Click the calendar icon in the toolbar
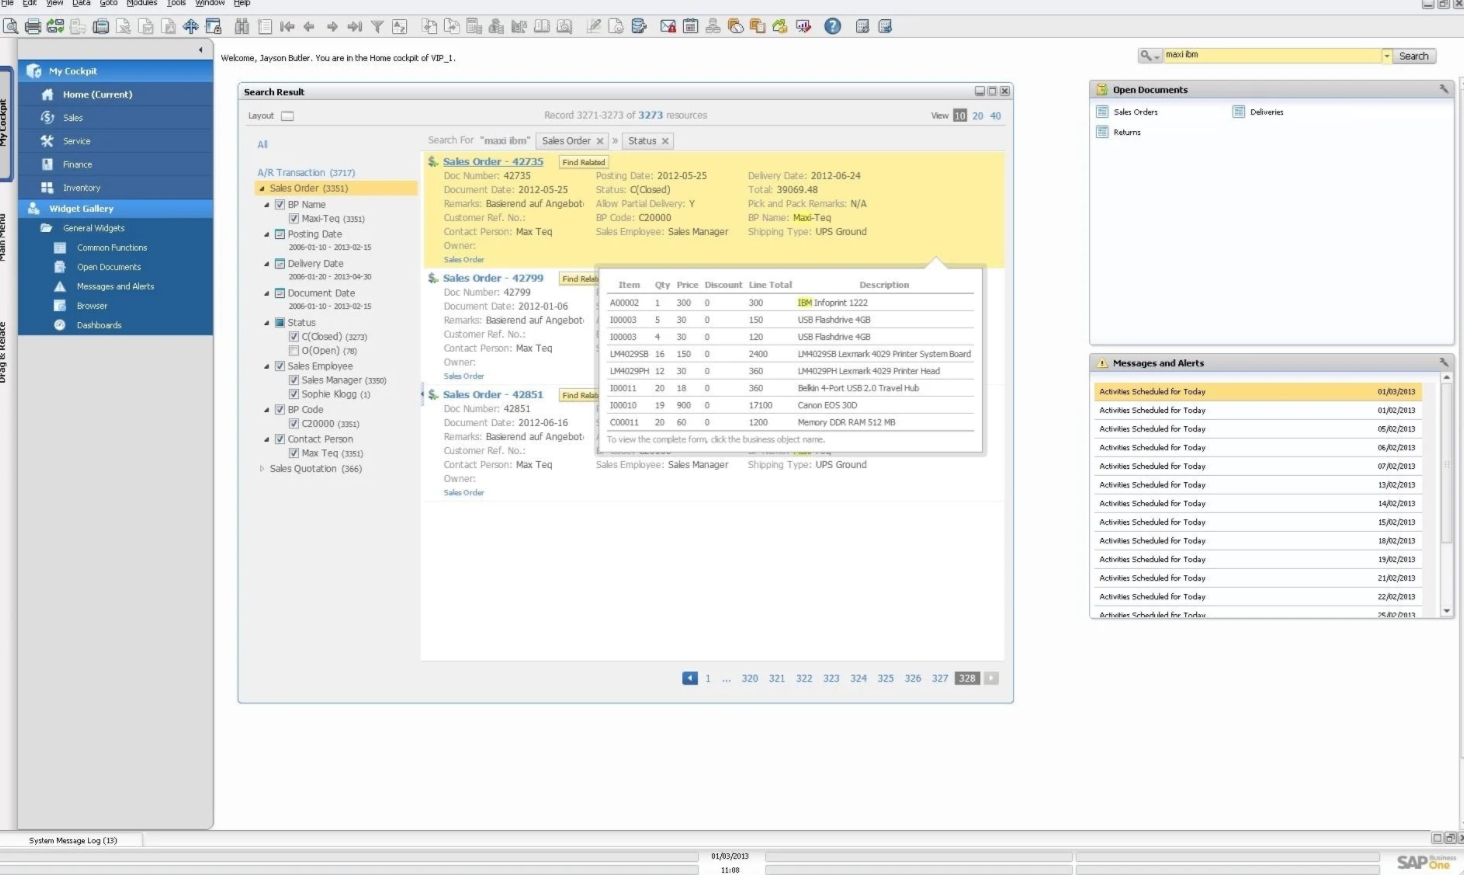Image resolution: width=1464 pixels, height=875 pixels. [x=690, y=27]
